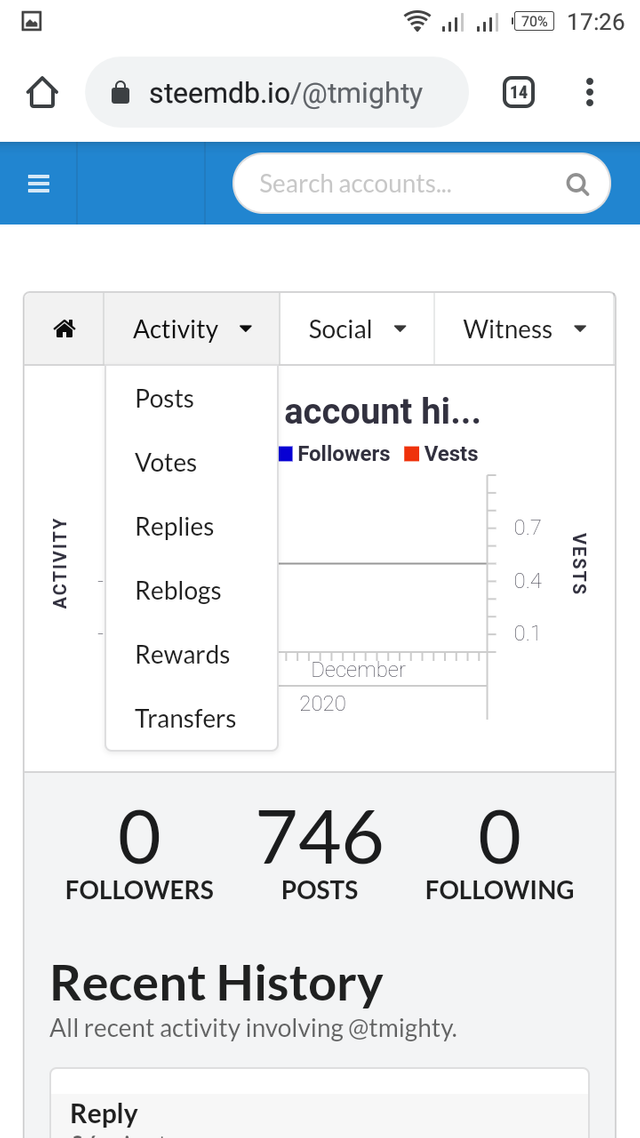Tap the browser home icon
Screen dimensions: 640x1138
pos(42,93)
